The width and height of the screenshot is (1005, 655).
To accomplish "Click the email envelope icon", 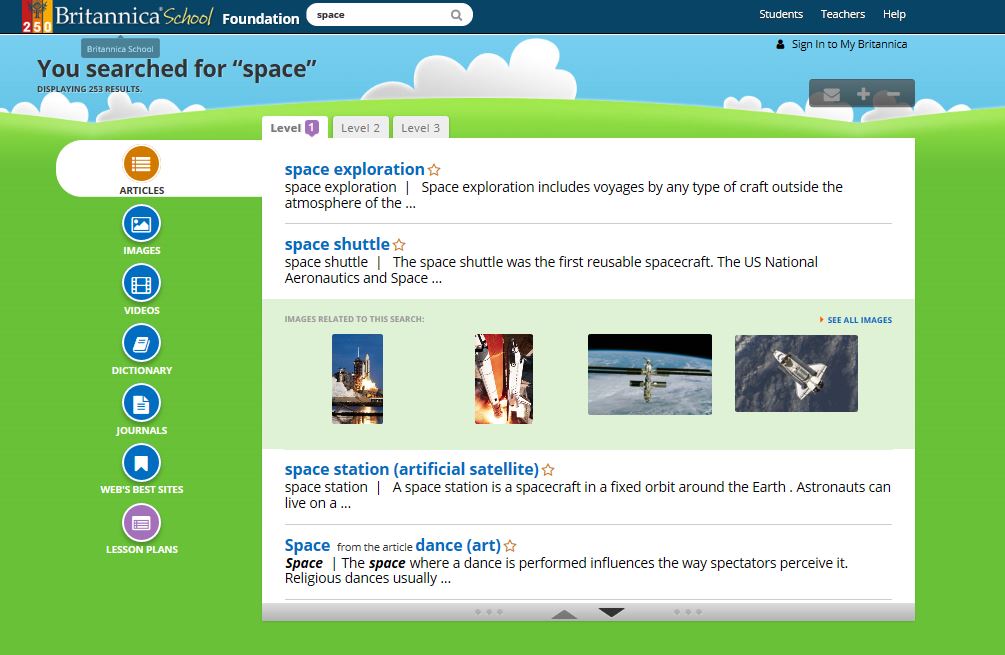I will [831, 95].
